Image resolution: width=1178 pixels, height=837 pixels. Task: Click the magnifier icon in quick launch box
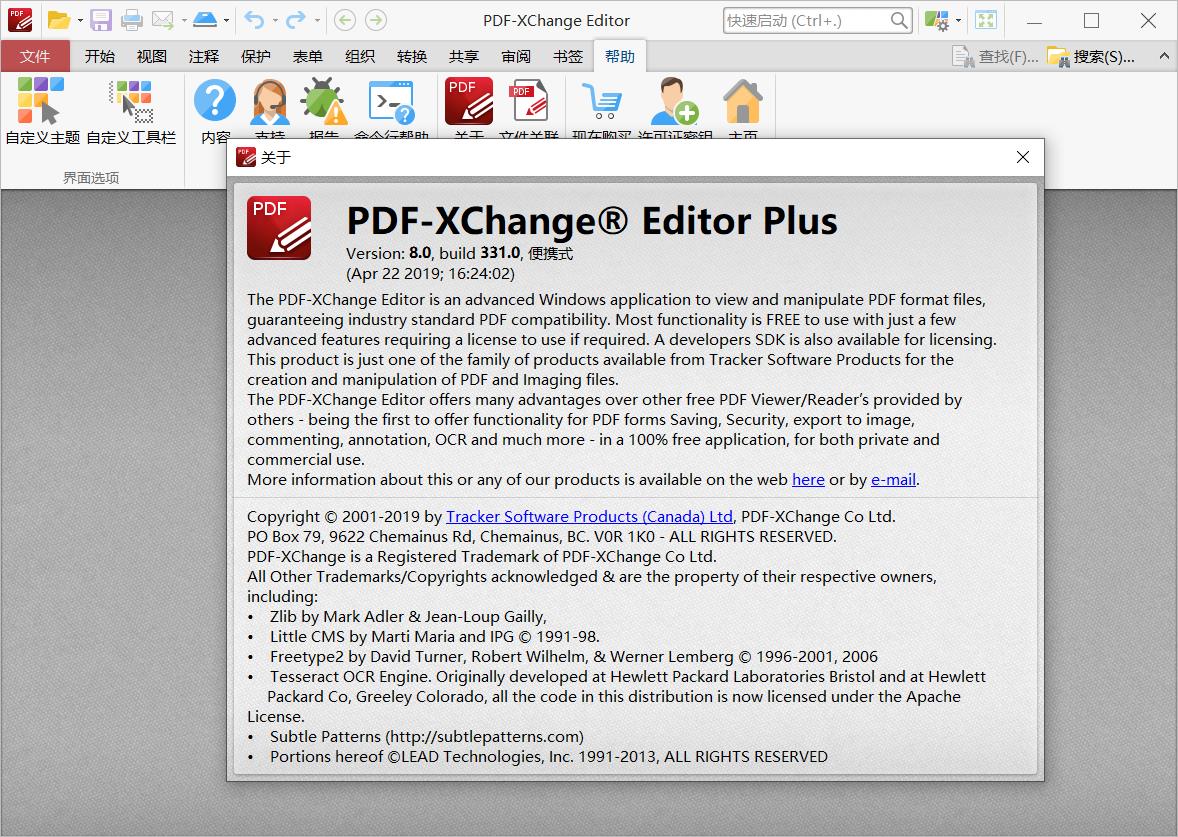(899, 20)
